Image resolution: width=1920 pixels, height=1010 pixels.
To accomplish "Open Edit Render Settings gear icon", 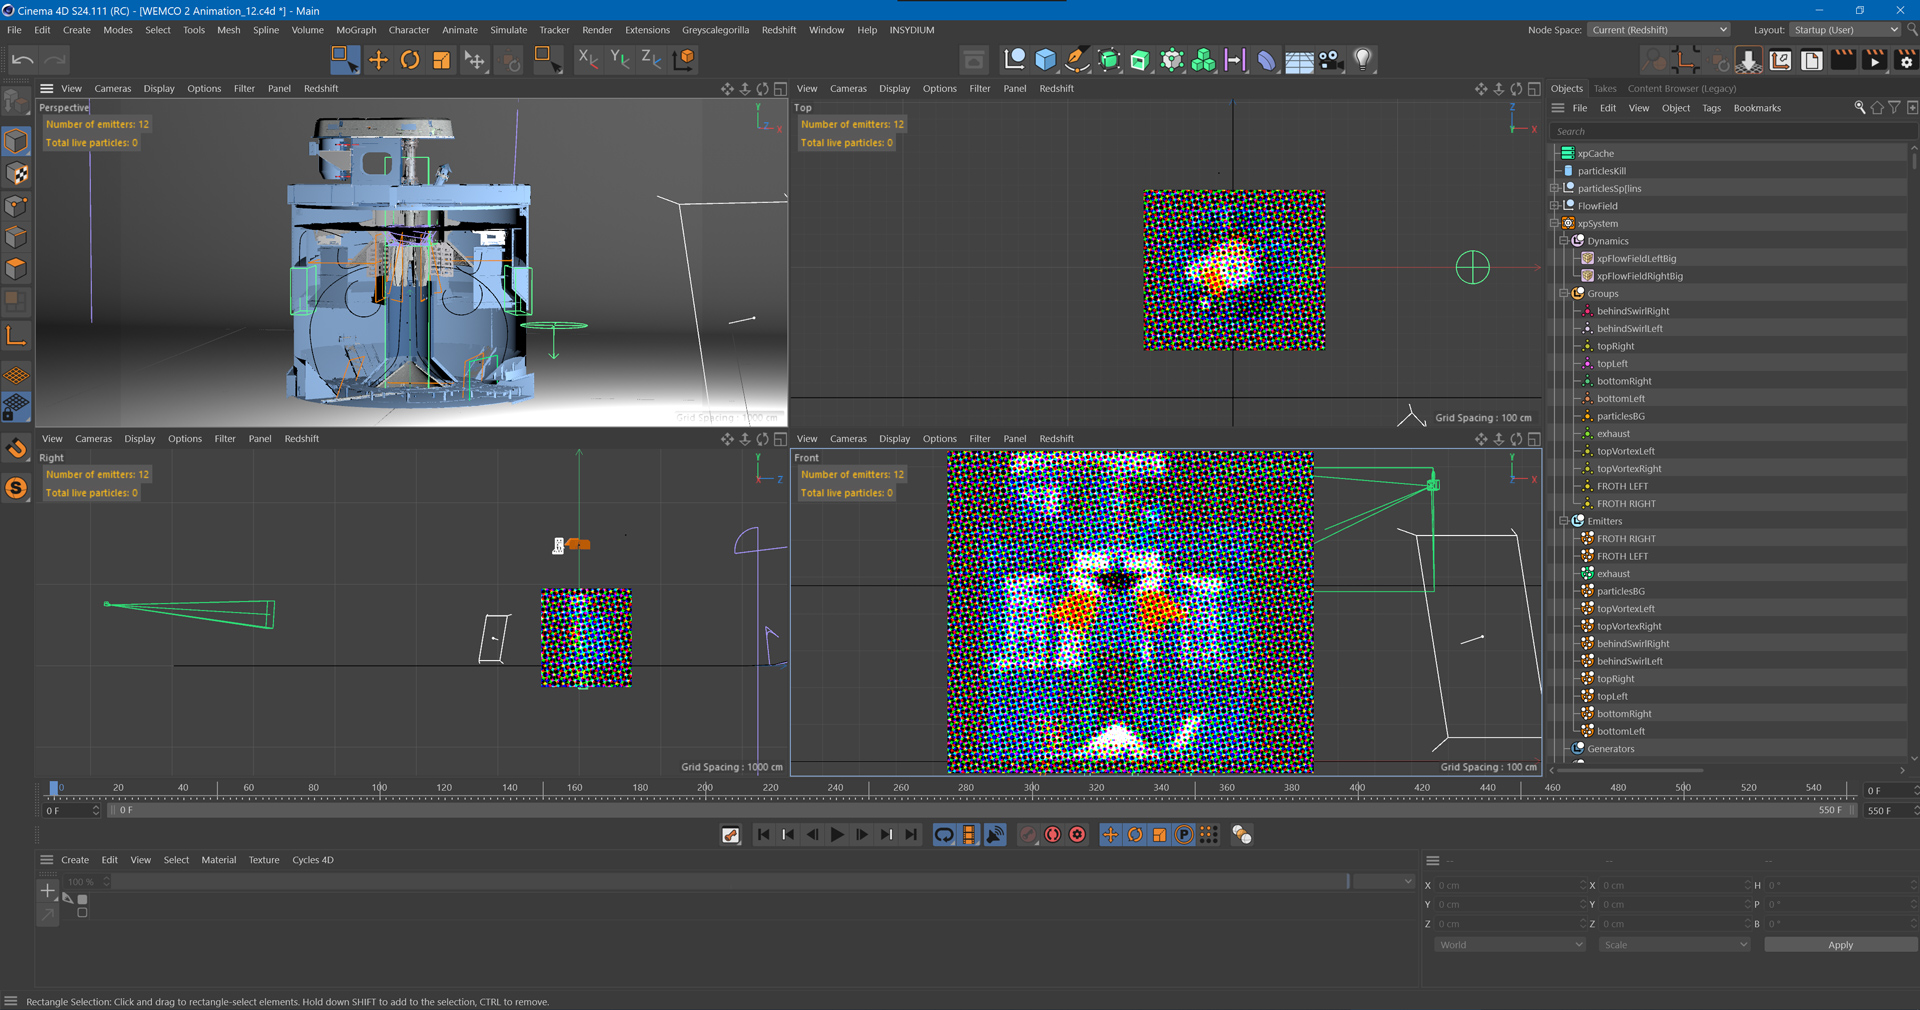I will pyautogui.click(x=1906, y=60).
